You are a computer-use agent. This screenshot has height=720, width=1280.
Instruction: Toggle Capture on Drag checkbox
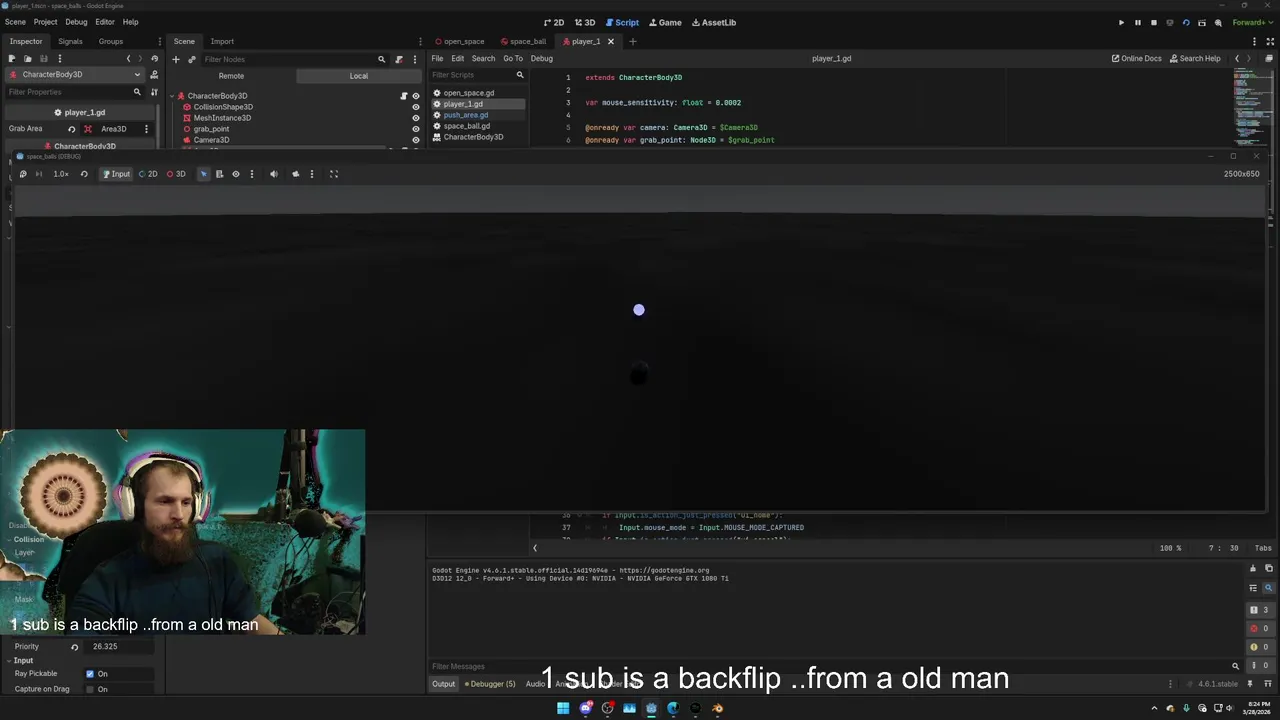[90, 689]
